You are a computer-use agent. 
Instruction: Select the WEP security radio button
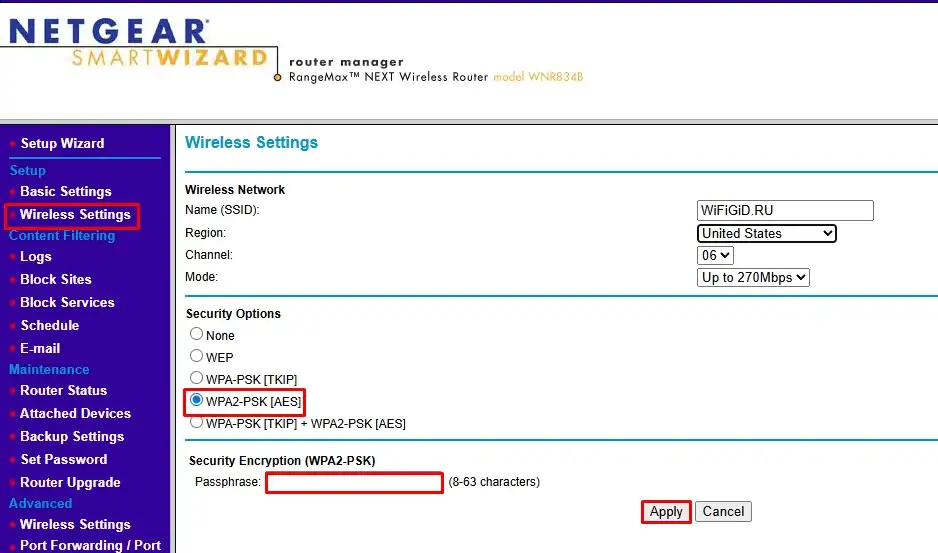tap(197, 355)
